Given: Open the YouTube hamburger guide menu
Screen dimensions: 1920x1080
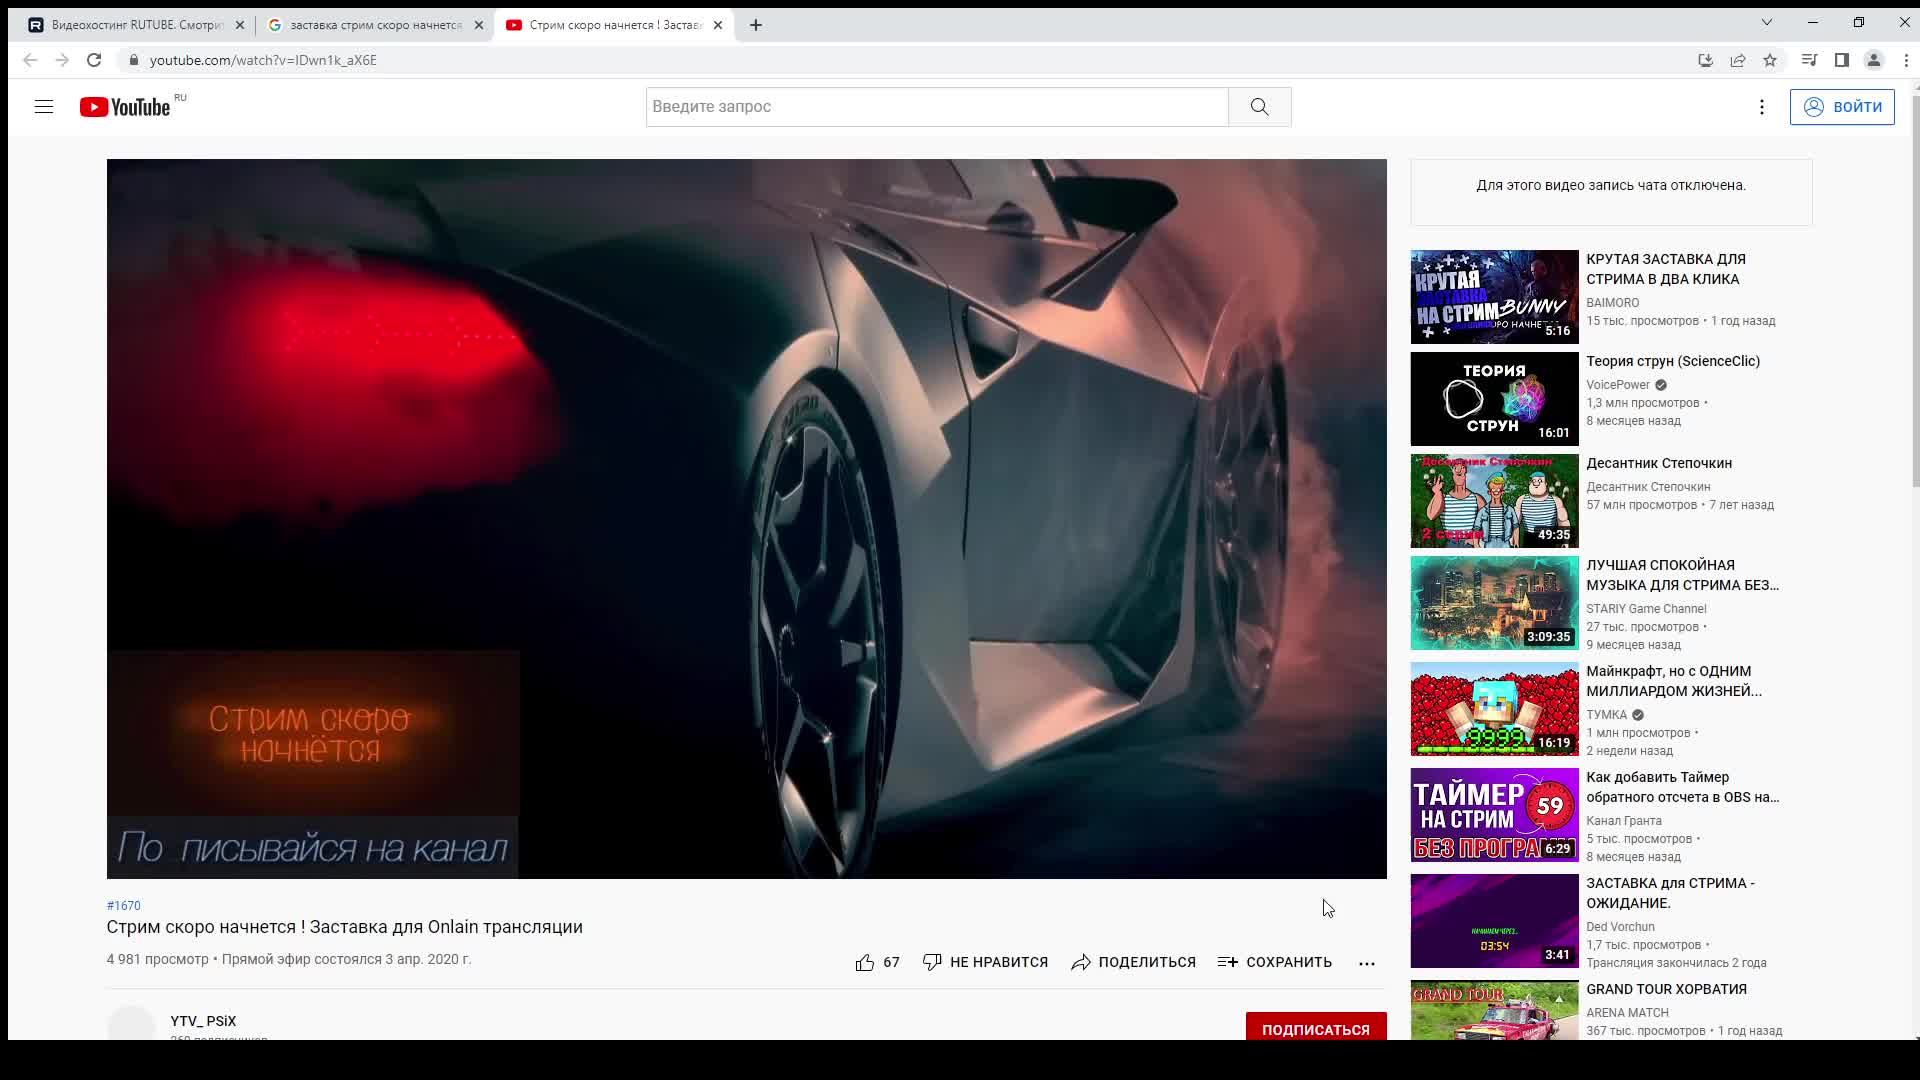Looking at the screenshot, I should coord(43,107).
